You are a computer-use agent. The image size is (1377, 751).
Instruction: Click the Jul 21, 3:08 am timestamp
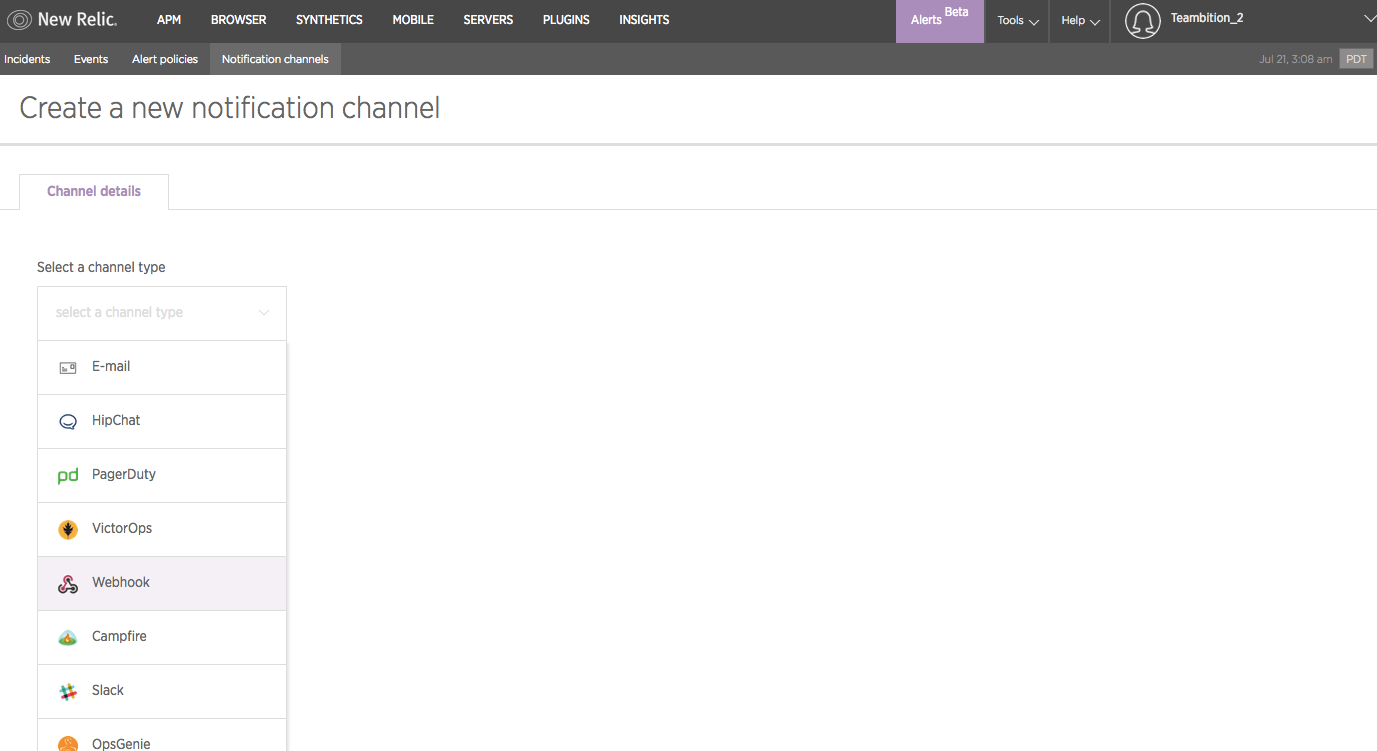(x=1295, y=59)
